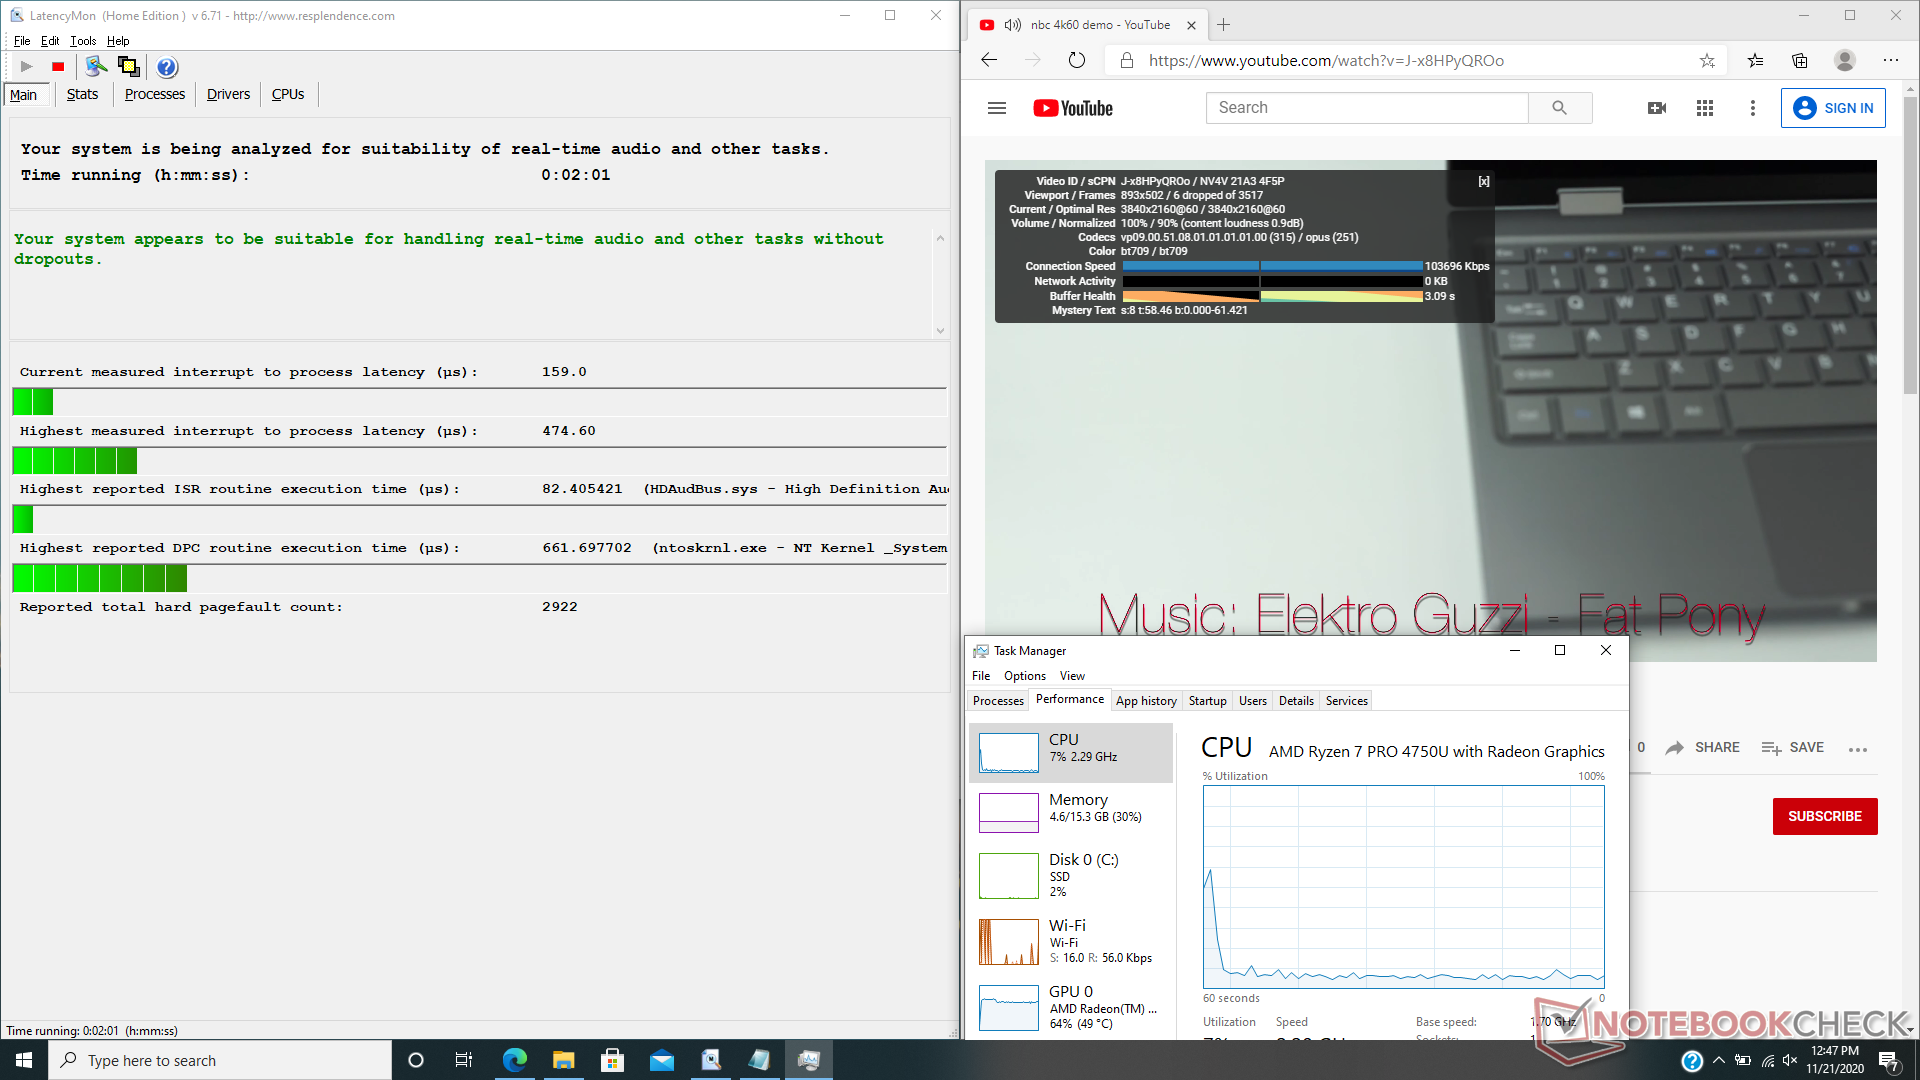Click the LatencyMon help question mark icon
This screenshot has height=1080, width=1920.
click(167, 67)
